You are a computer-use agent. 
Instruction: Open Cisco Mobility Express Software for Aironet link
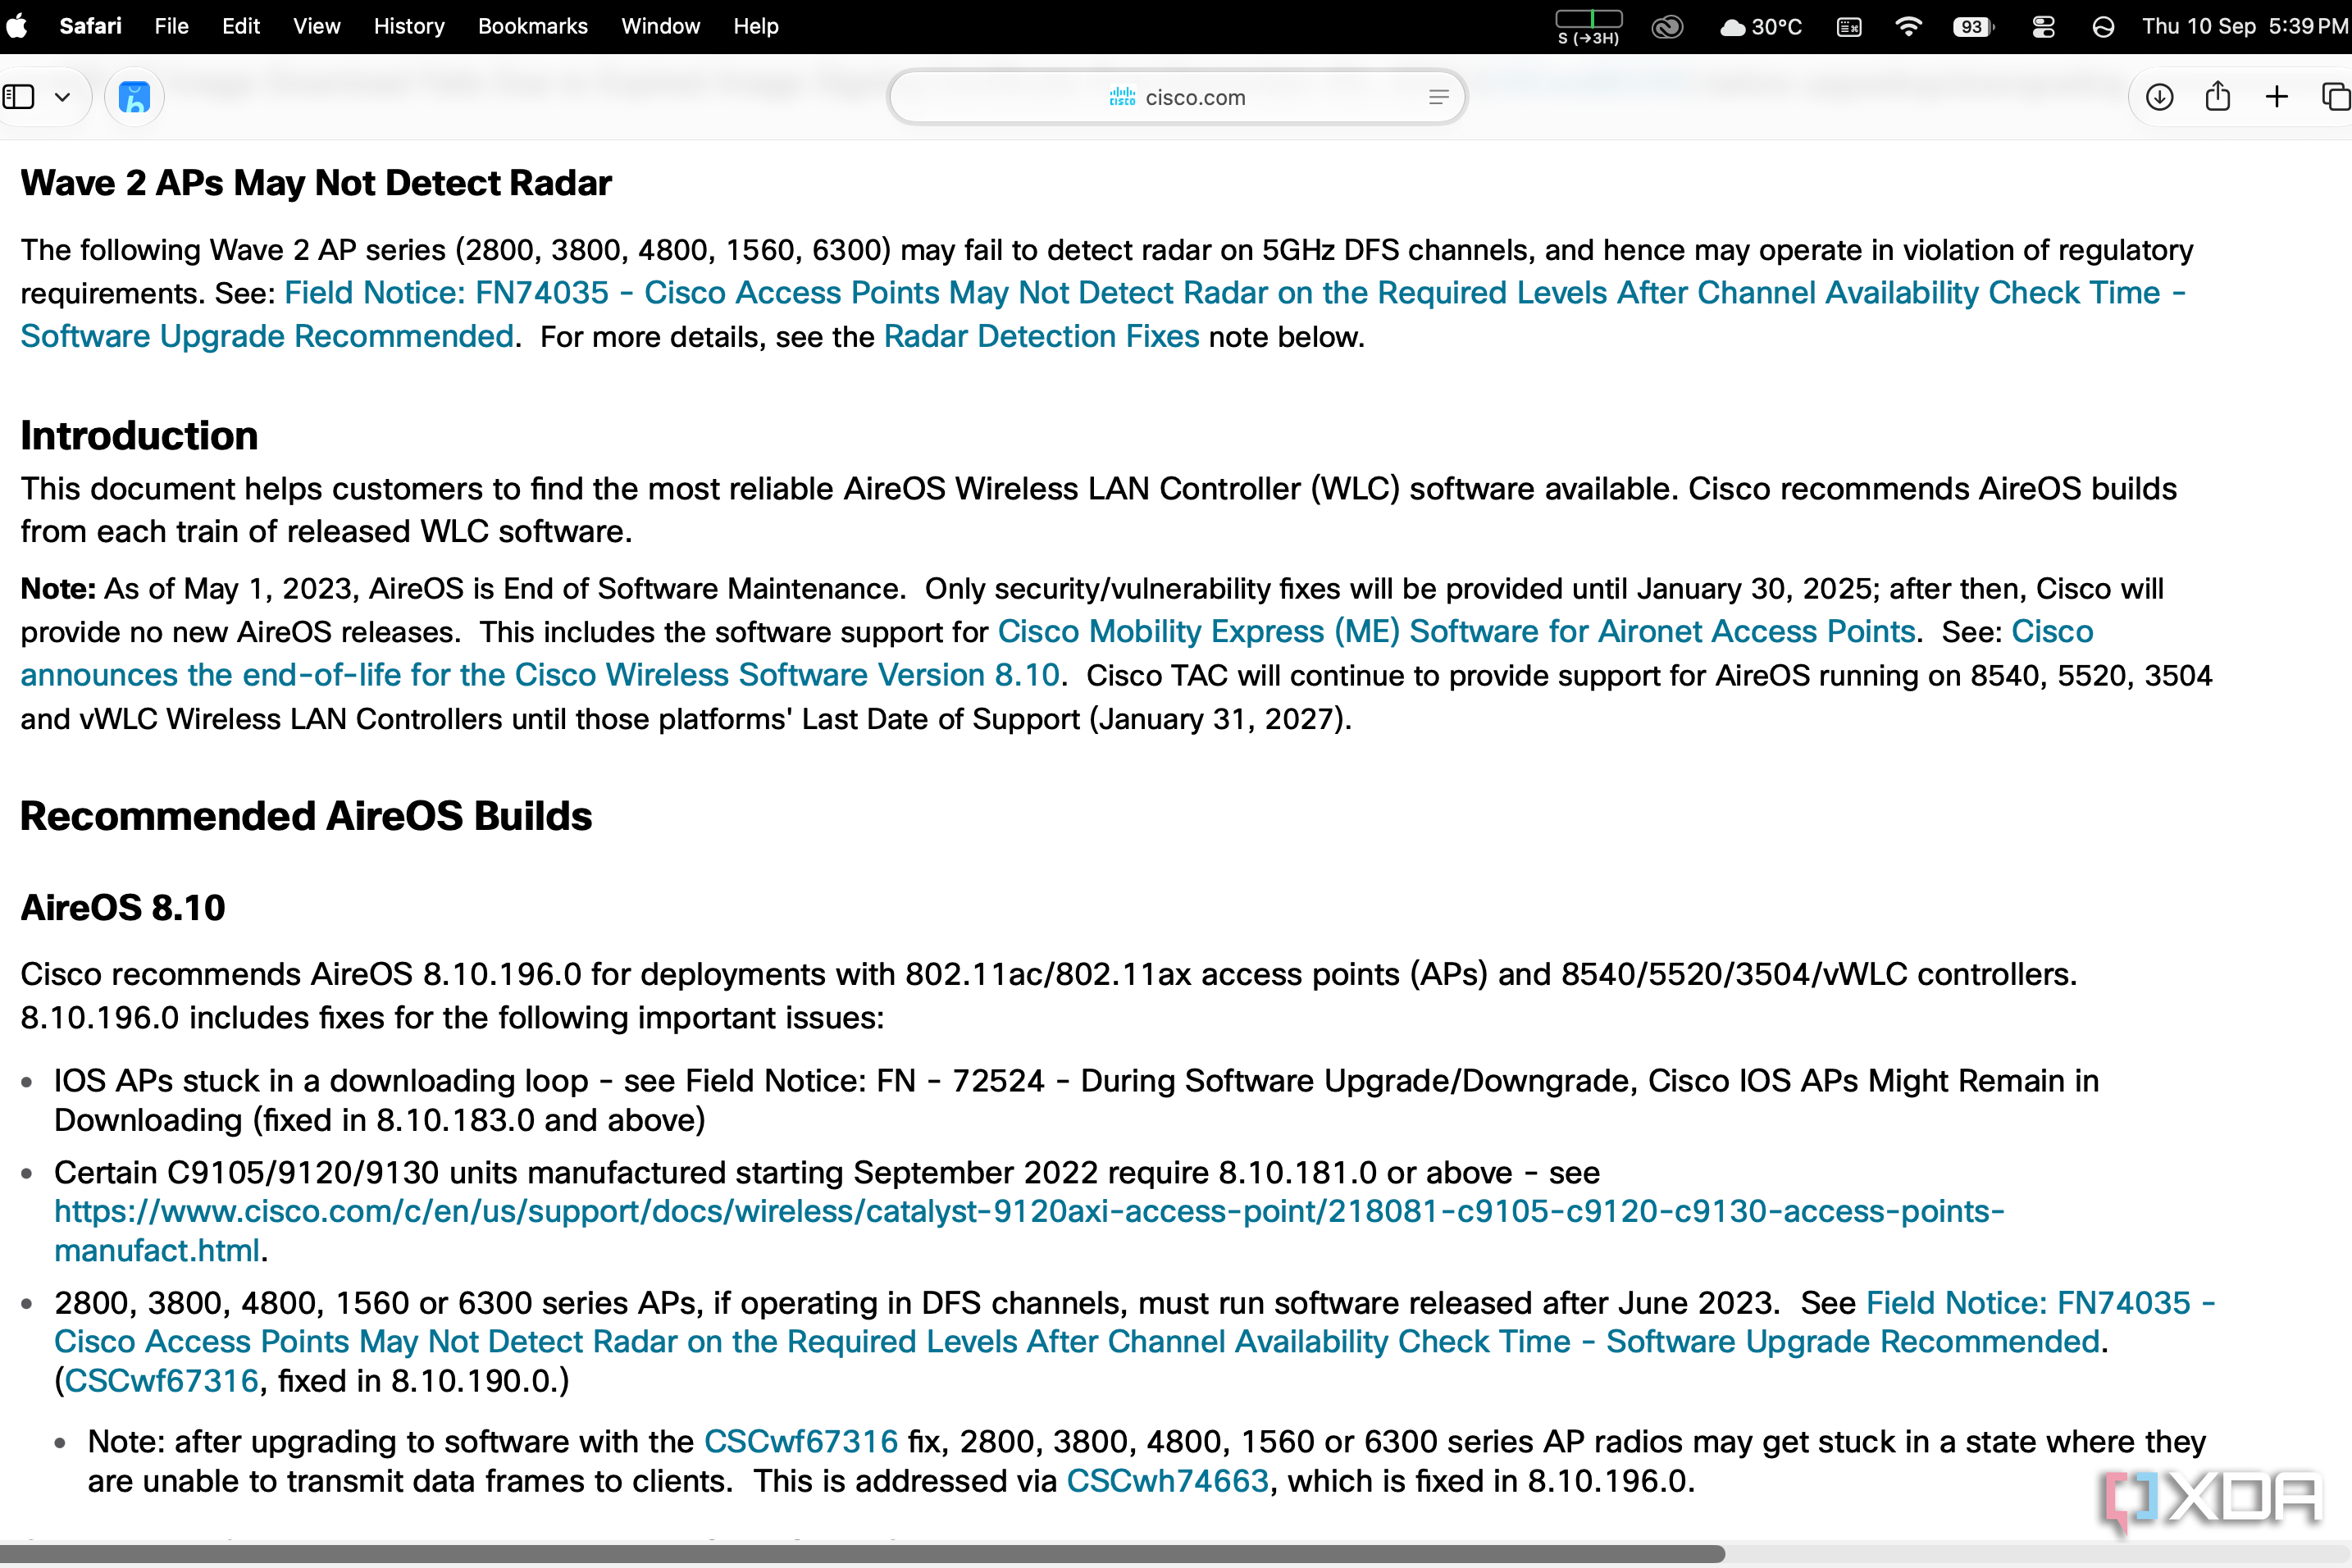coord(1456,632)
